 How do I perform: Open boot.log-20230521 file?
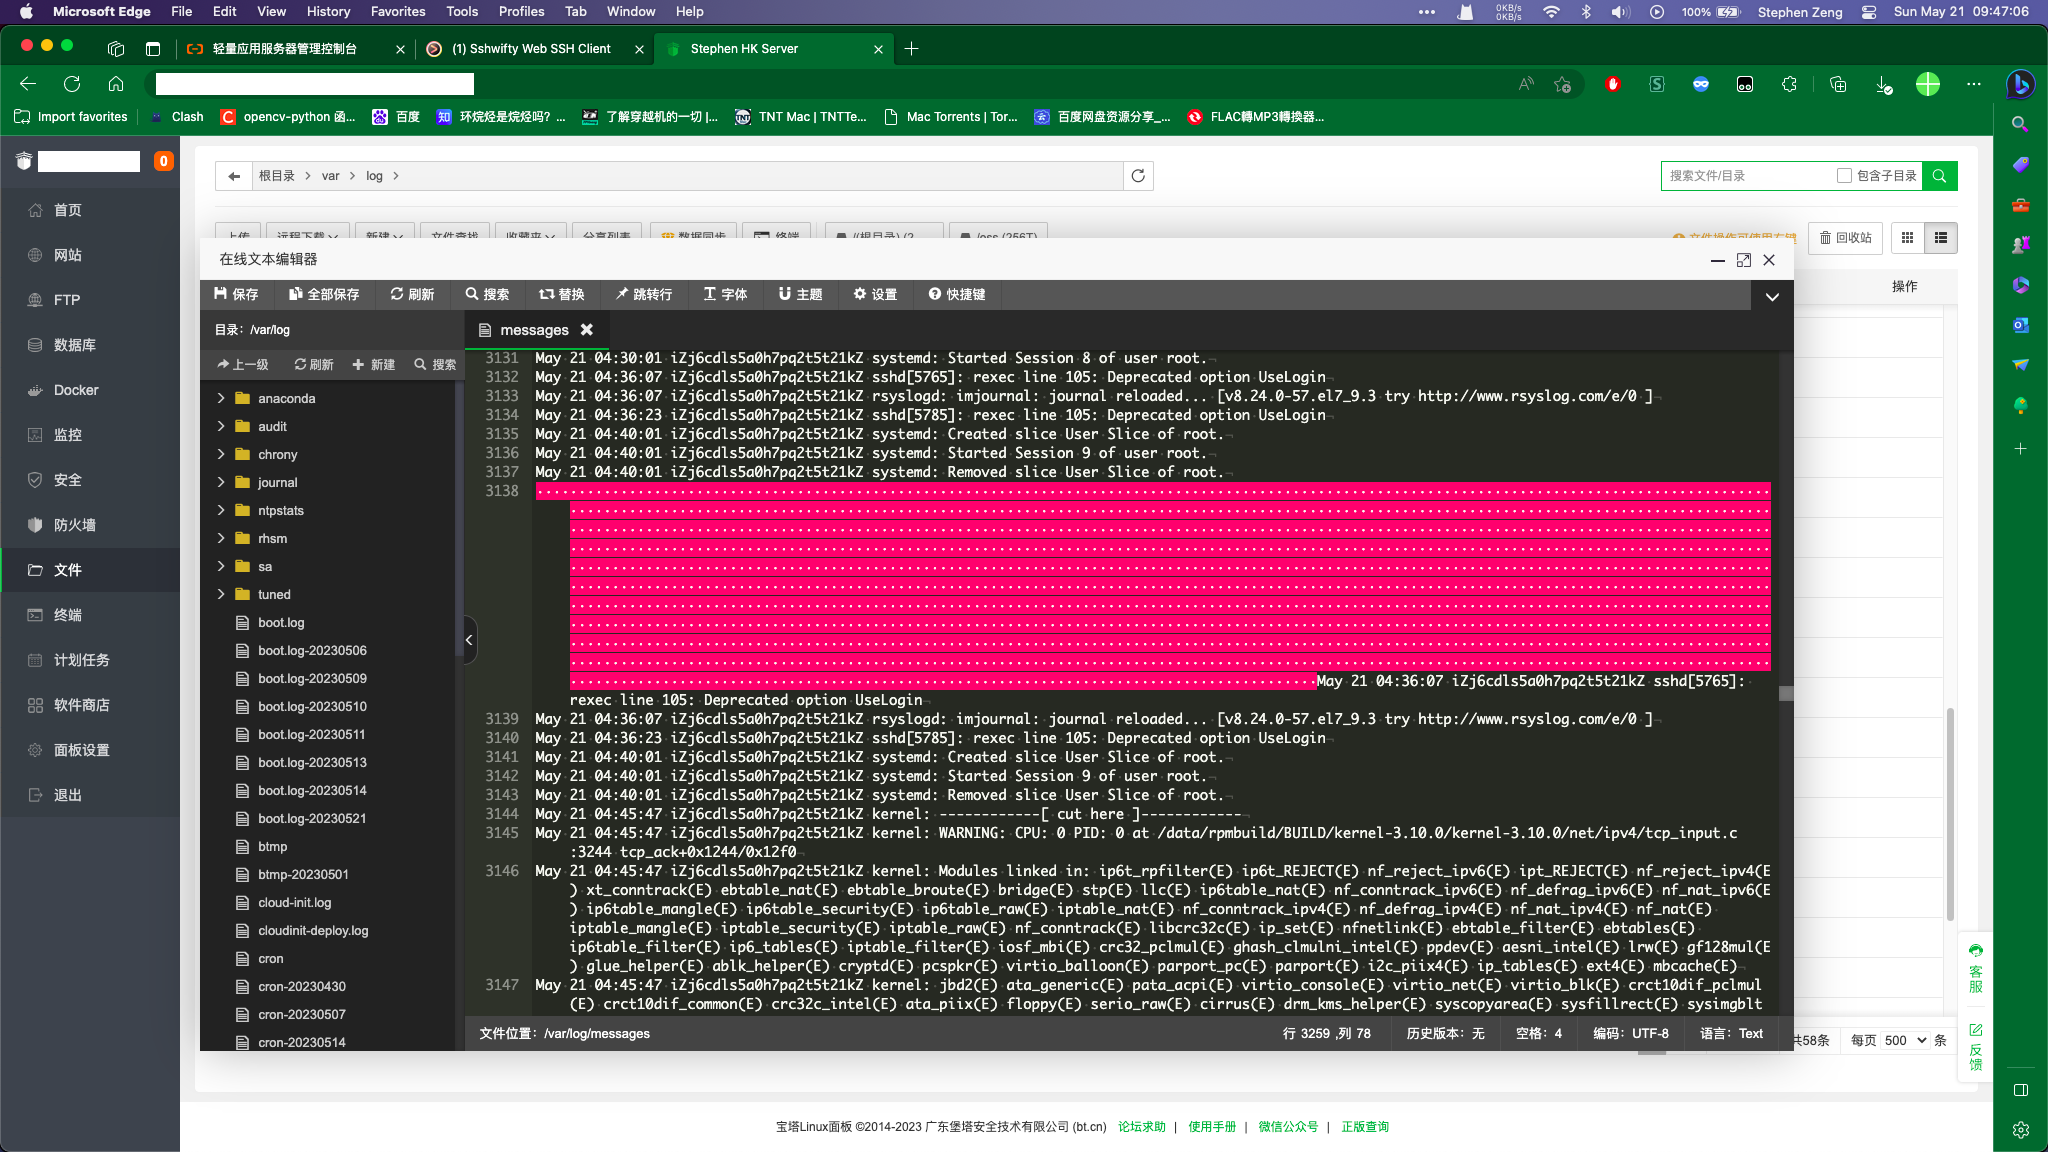click(x=312, y=818)
